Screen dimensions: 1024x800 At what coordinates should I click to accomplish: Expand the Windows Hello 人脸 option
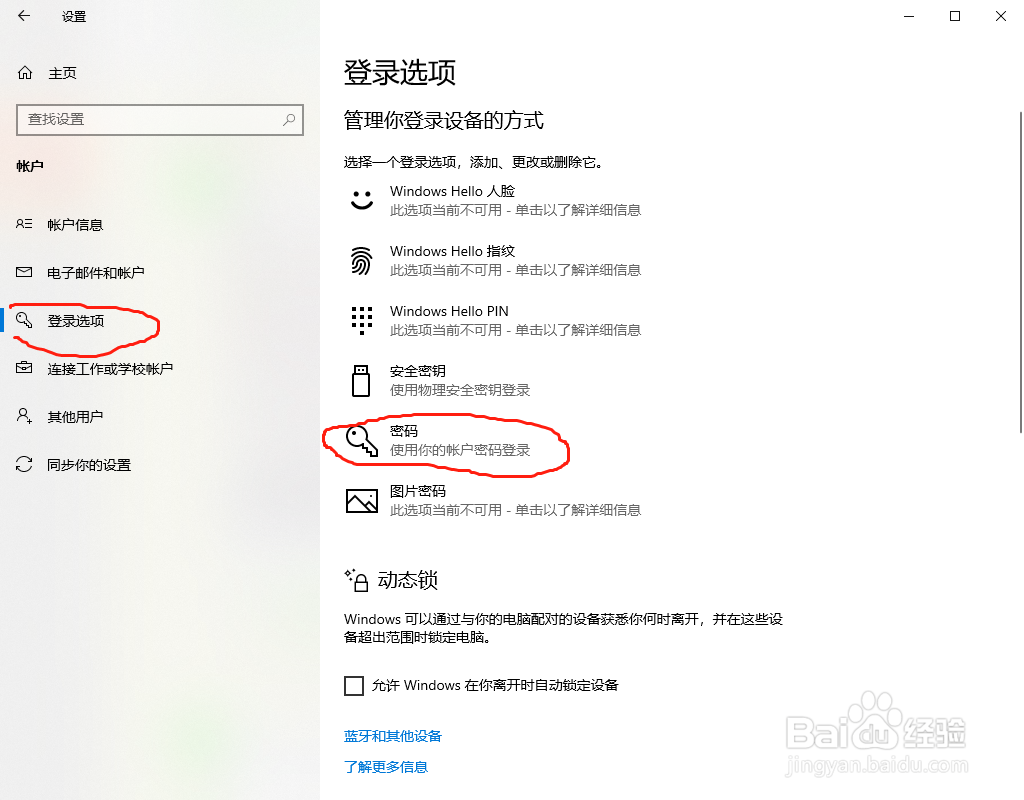[x=493, y=200]
